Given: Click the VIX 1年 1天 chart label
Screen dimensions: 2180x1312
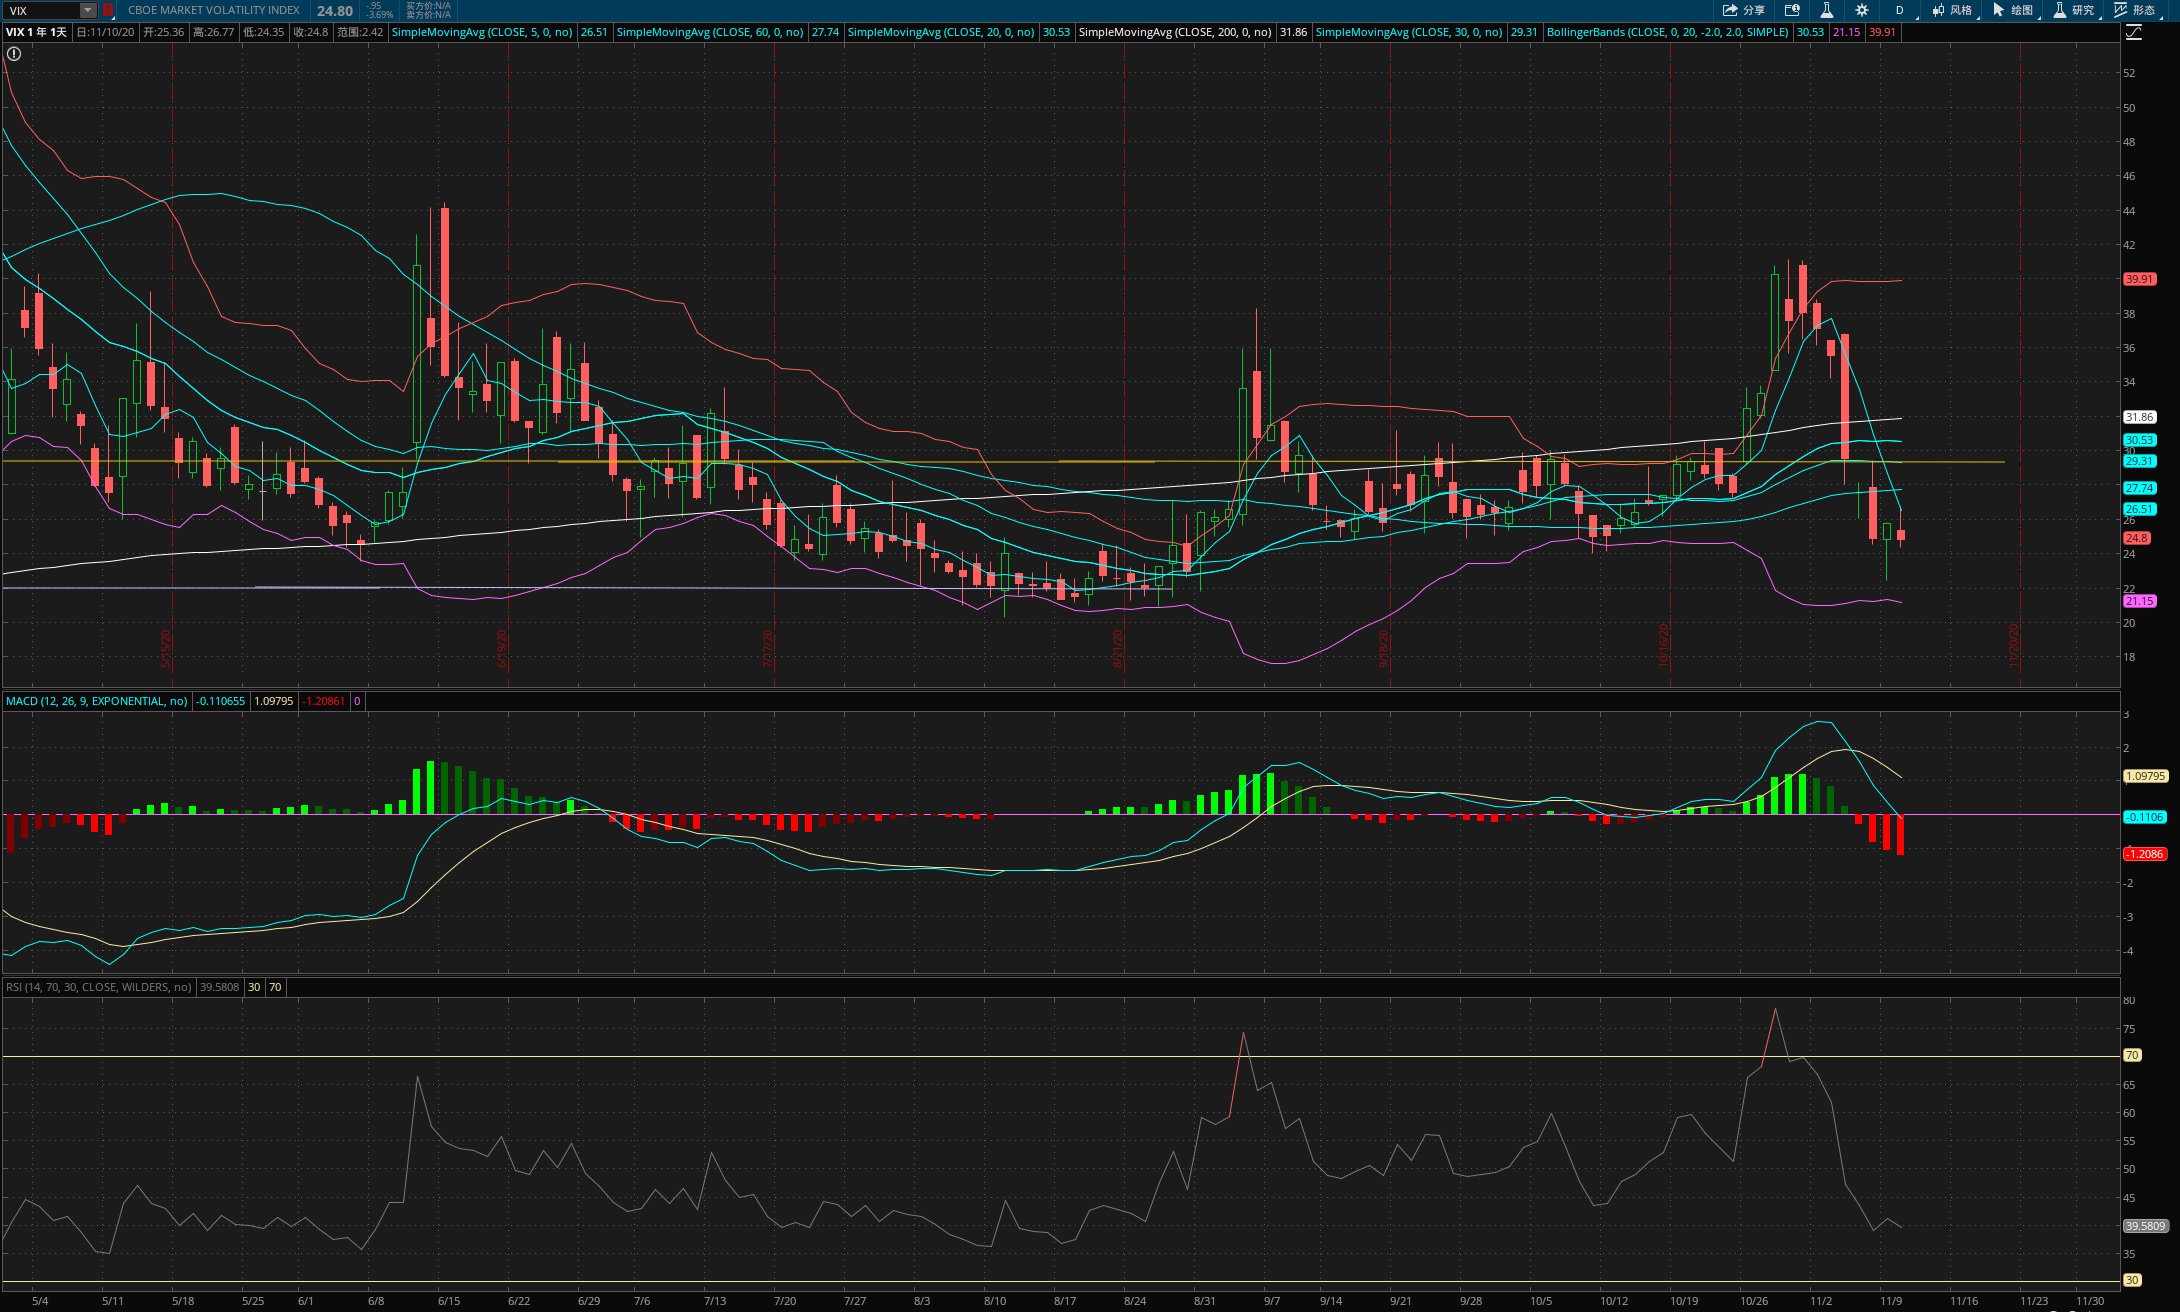Looking at the screenshot, I should point(36,32).
